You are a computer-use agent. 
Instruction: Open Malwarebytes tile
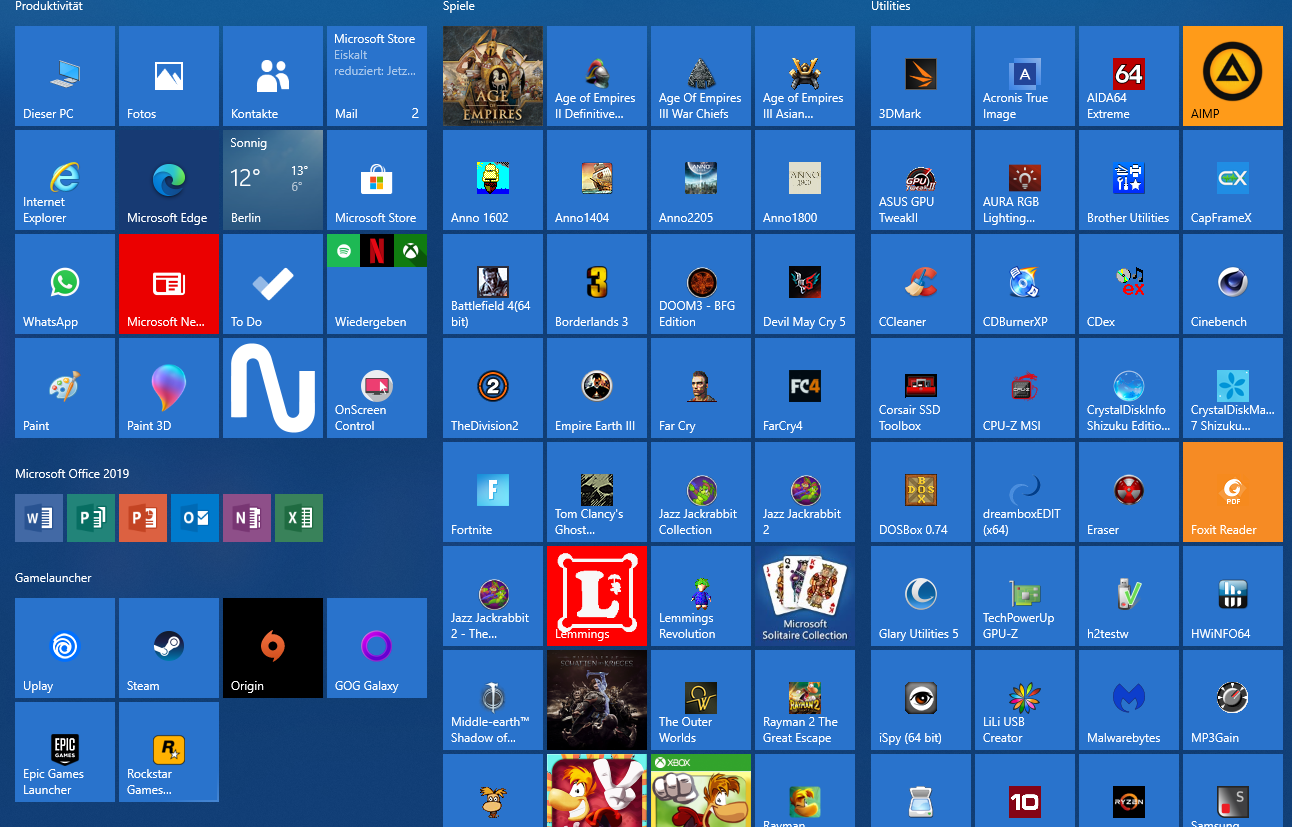[1129, 700]
